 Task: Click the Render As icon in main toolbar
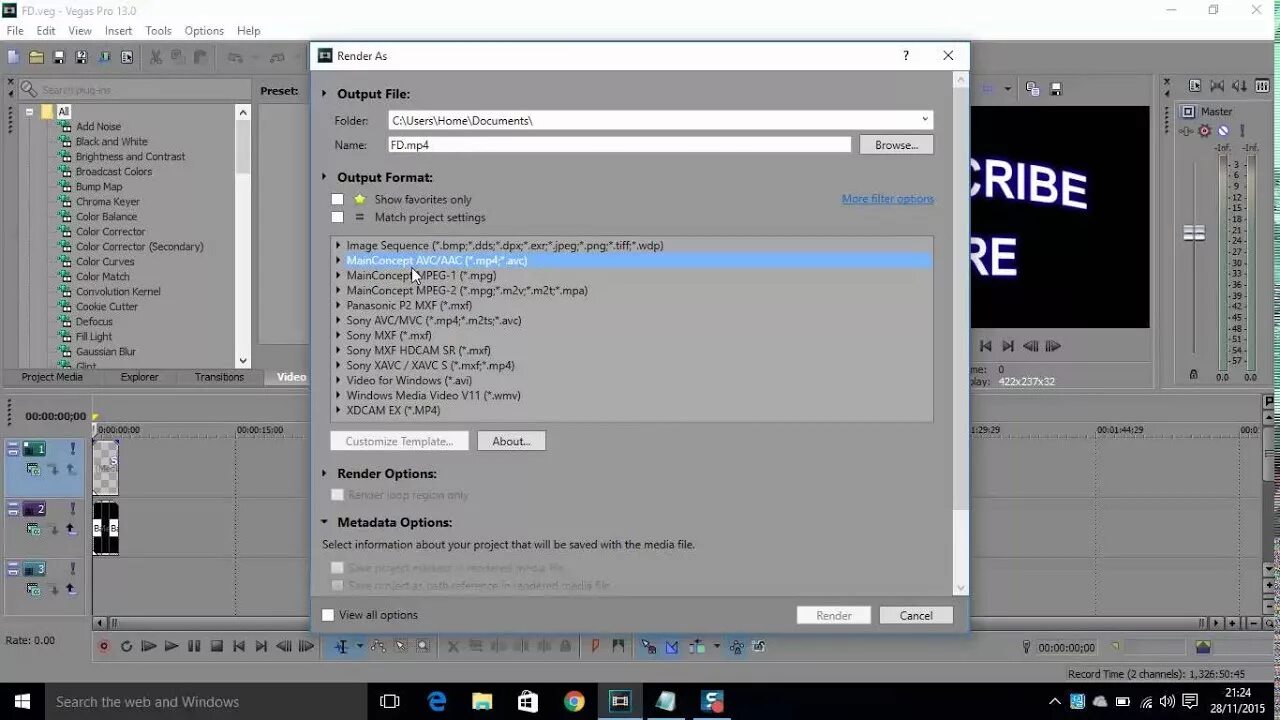[104, 58]
